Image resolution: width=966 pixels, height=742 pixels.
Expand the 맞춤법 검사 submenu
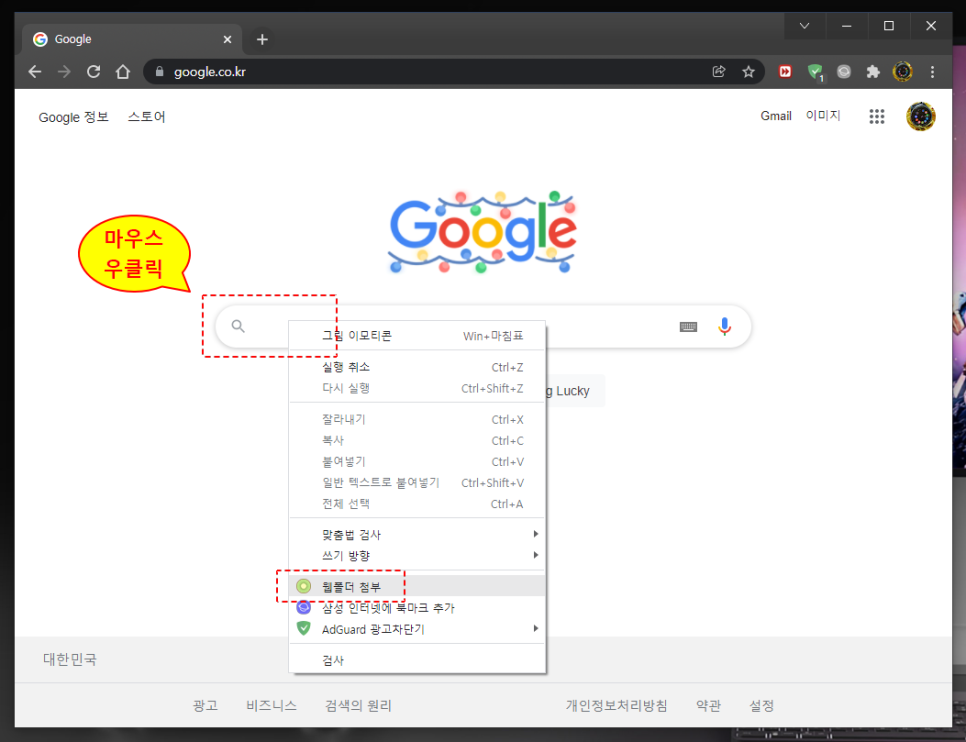417,534
